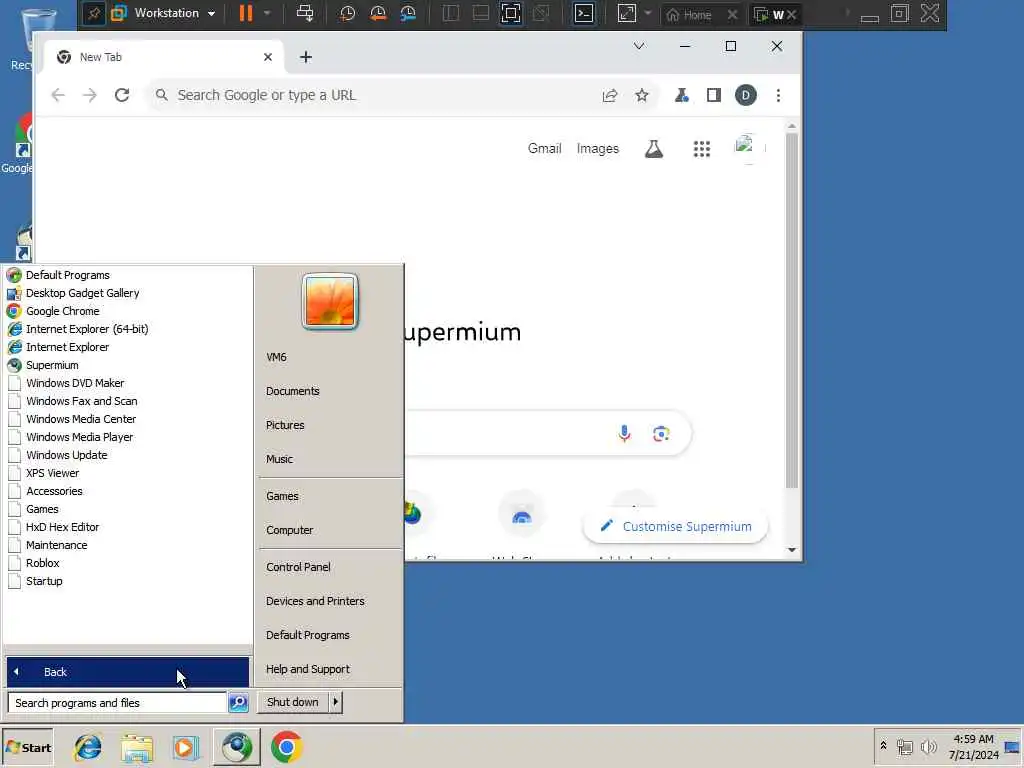The image size is (1024, 768).
Task: Pause the virtual machine from VMware toolbar
Action: pyautogui.click(x=246, y=13)
